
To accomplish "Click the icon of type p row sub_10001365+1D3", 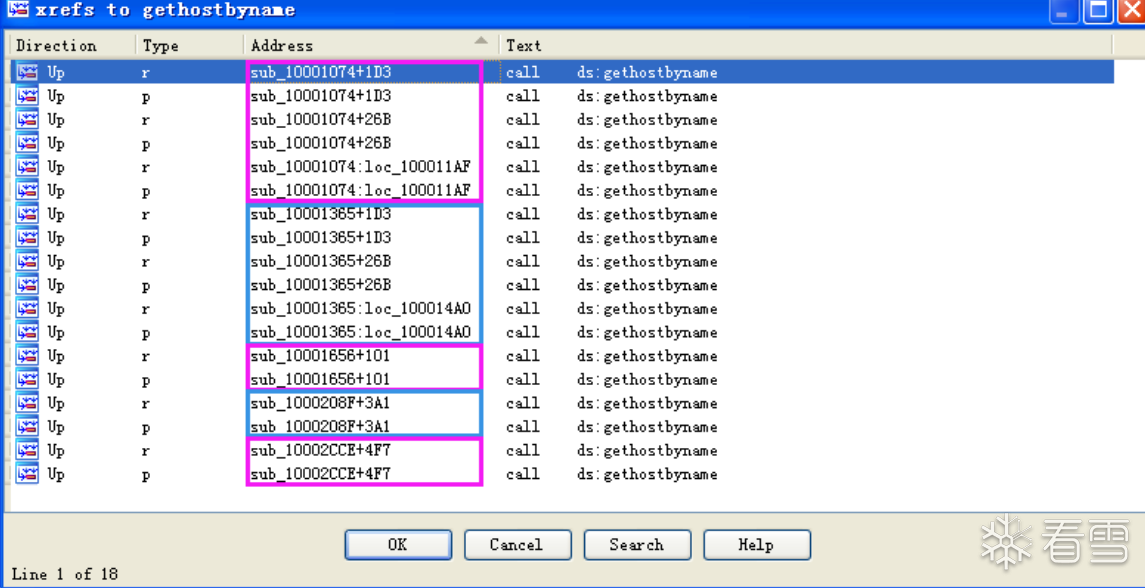I will point(27,238).
